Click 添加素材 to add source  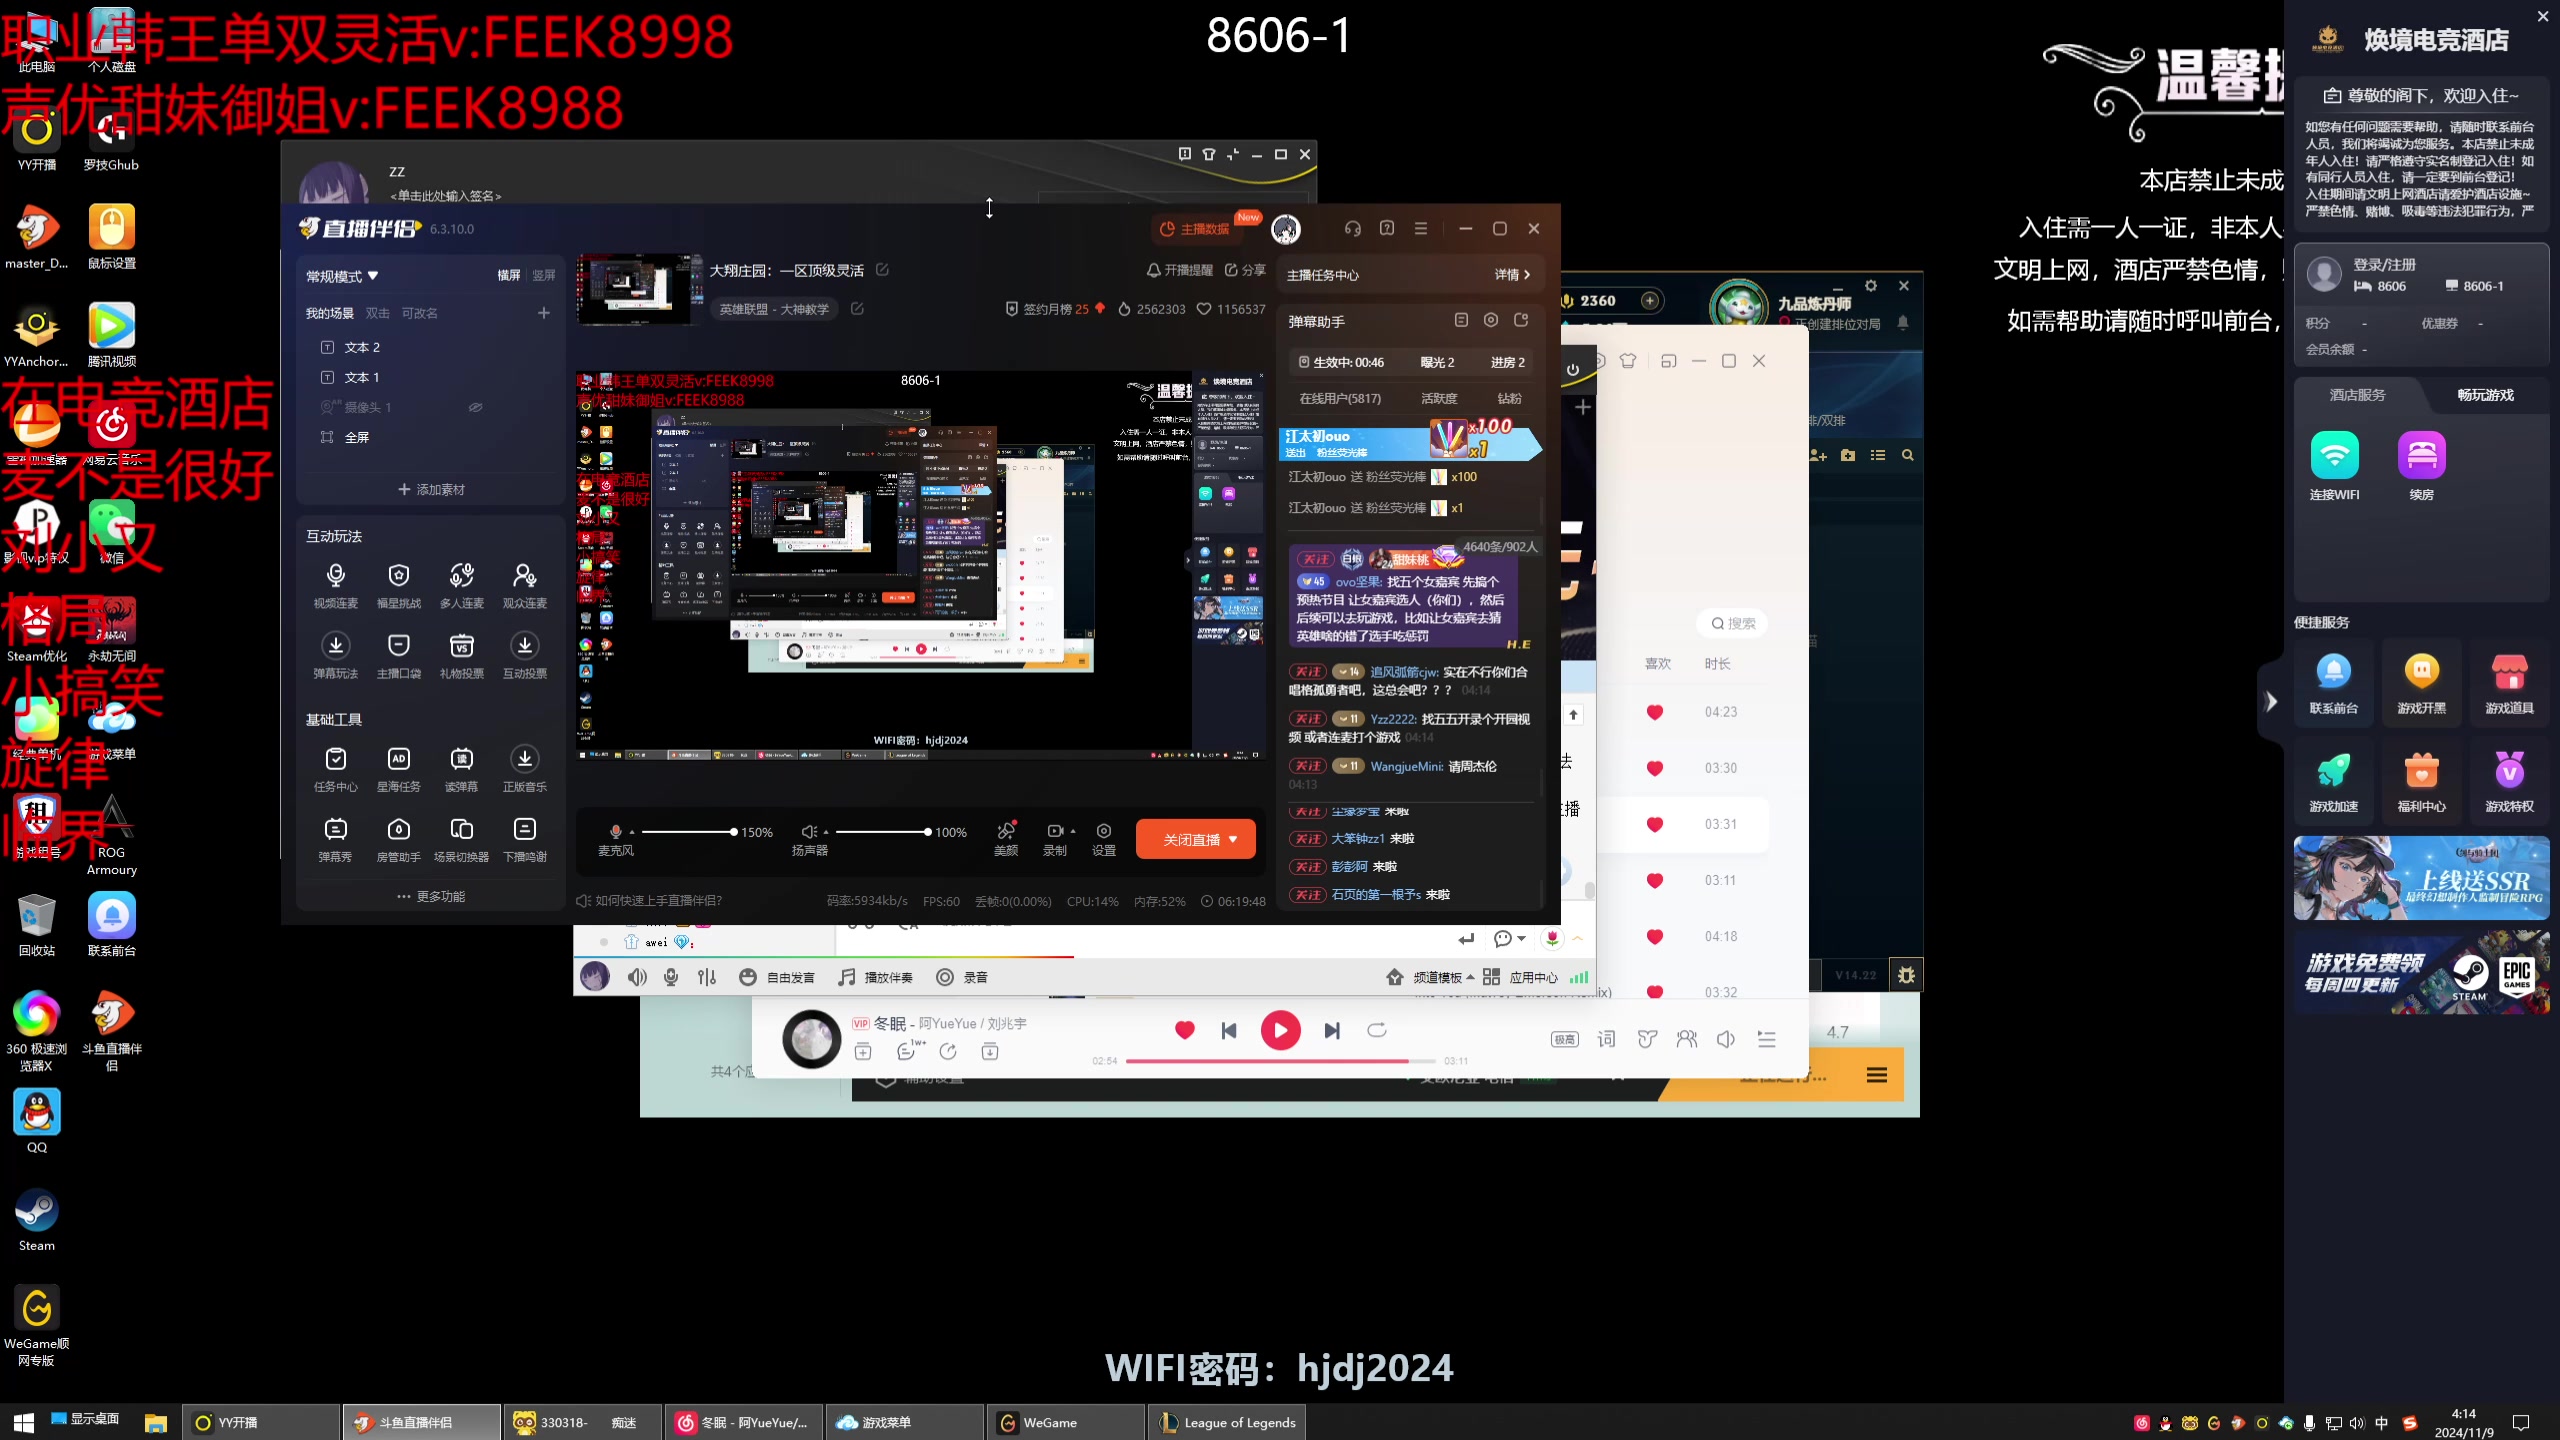[431, 489]
